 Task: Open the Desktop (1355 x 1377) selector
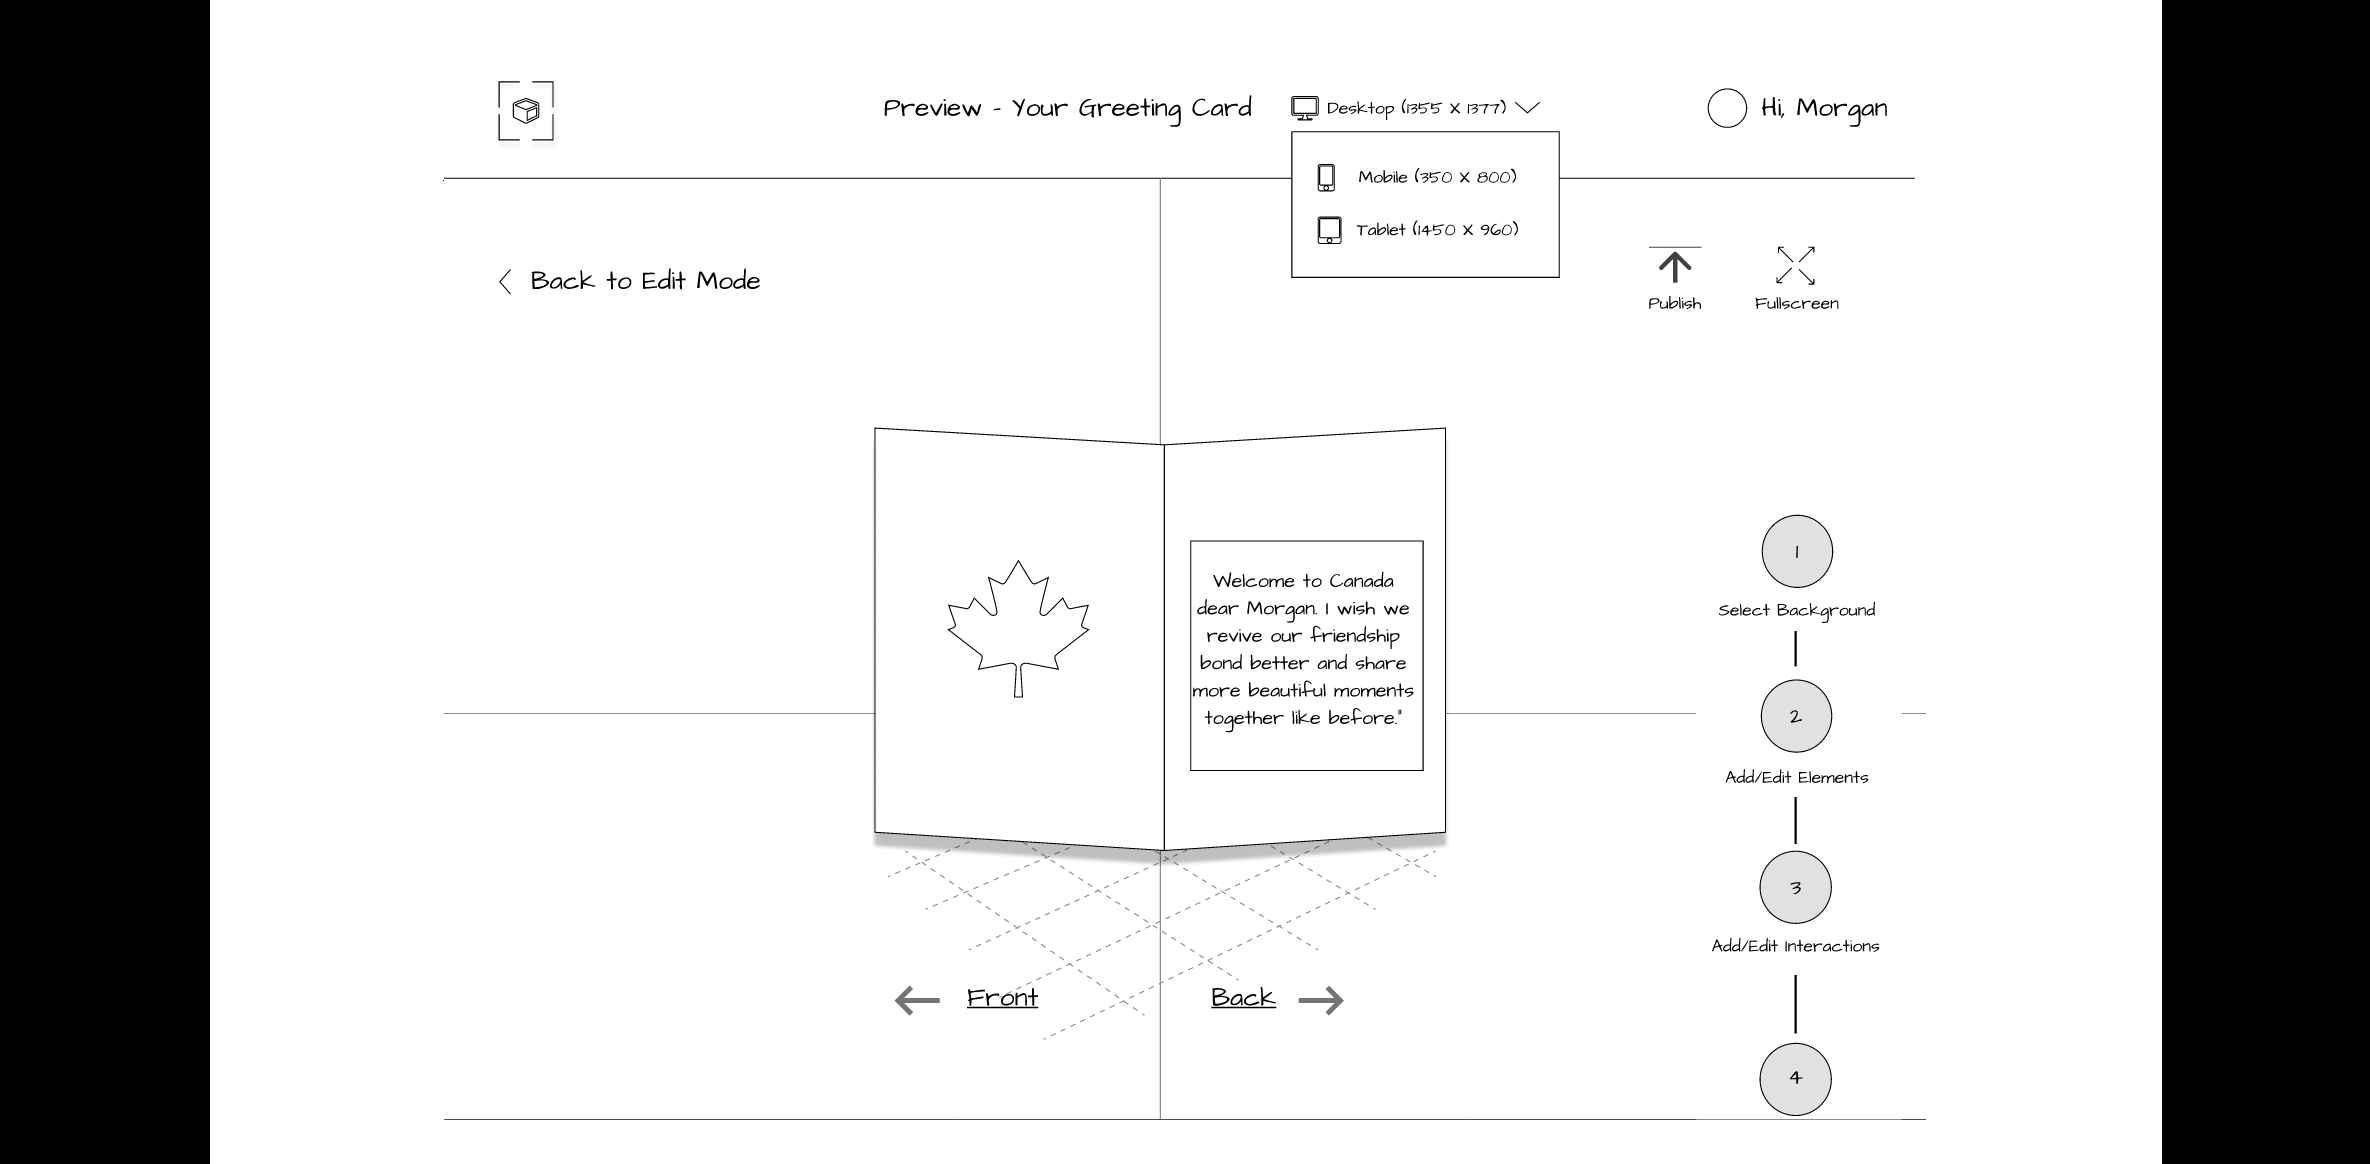[1416, 108]
